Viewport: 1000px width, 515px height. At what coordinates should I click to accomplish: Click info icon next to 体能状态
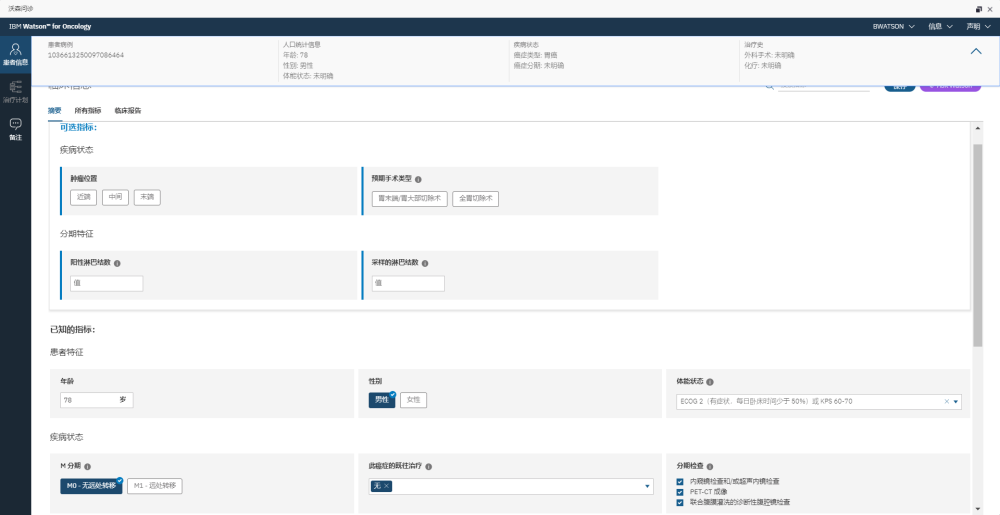tap(710, 382)
